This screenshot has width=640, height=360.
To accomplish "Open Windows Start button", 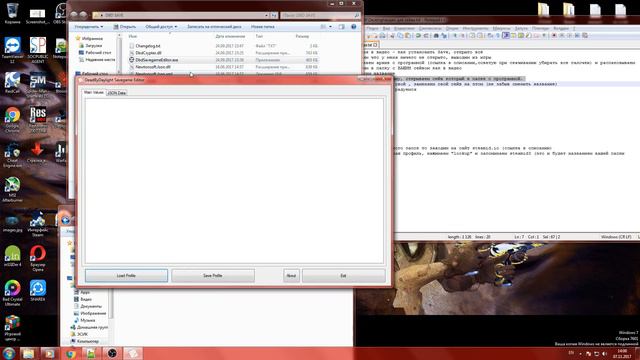I will pos(9,353).
